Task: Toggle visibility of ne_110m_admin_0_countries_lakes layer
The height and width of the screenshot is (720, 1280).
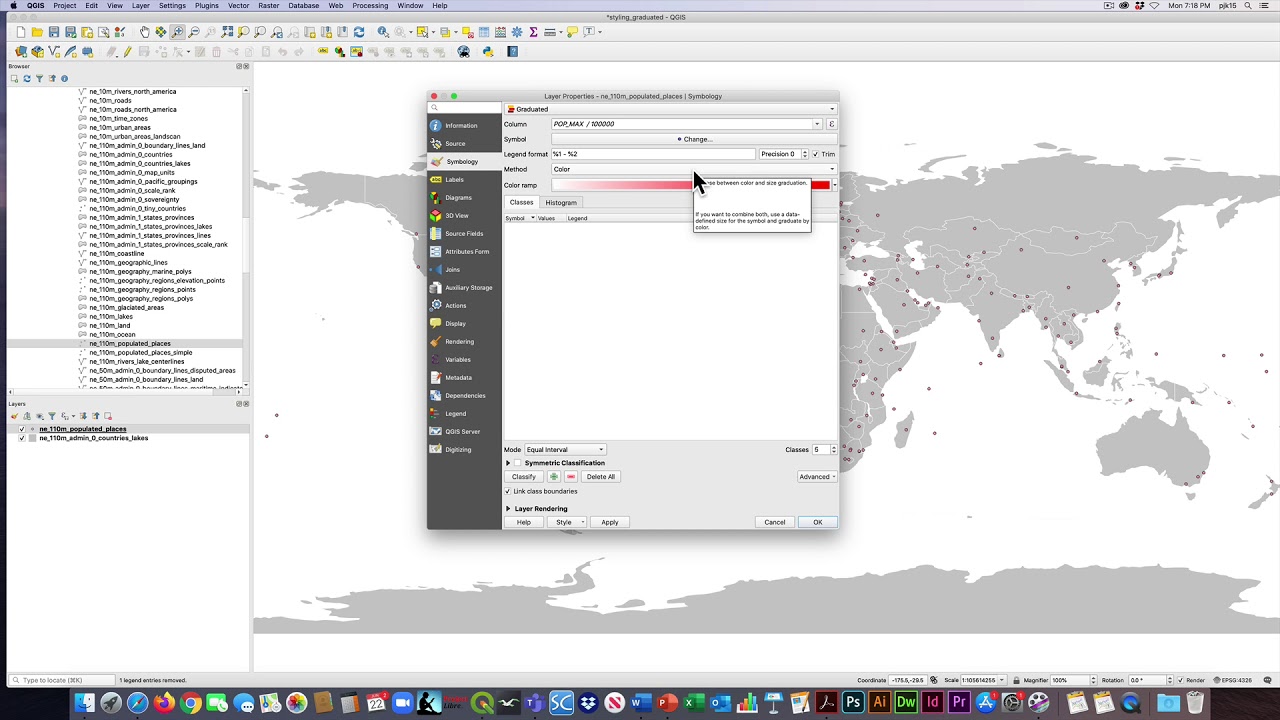Action: pyautogui.click(x=22, y=438)
